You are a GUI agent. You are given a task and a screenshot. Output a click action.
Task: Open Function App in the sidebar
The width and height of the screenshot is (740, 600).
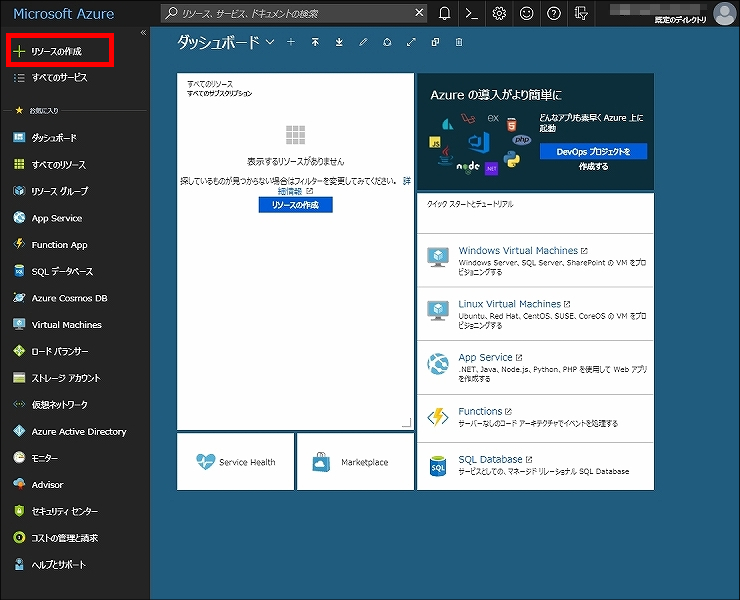(50, 245)
